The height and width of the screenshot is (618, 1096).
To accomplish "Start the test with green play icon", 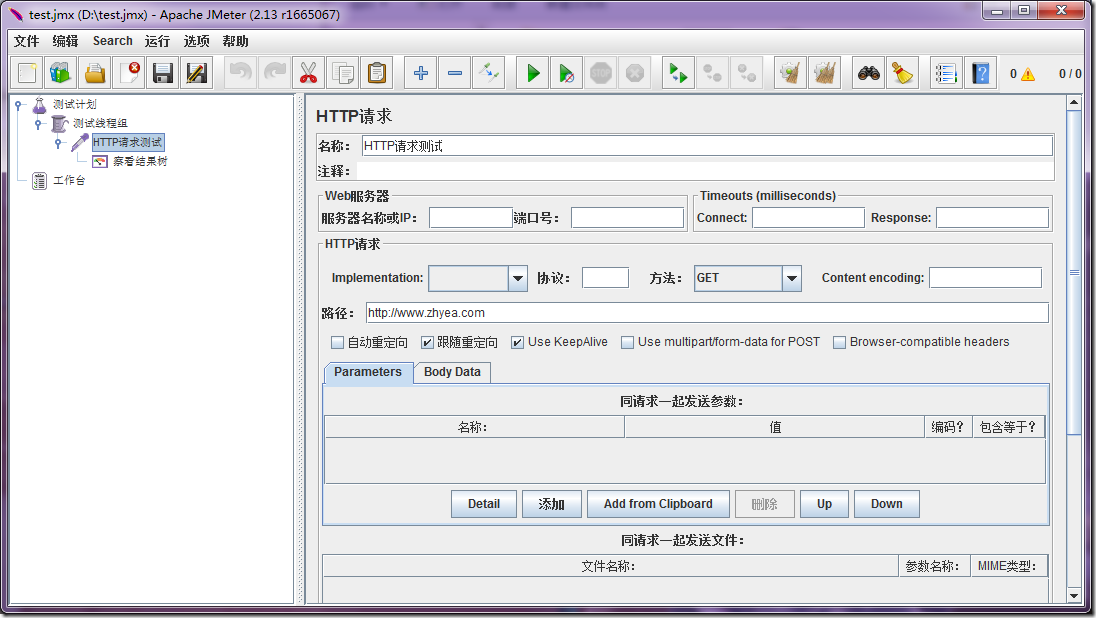I will (x=533, y=73).
